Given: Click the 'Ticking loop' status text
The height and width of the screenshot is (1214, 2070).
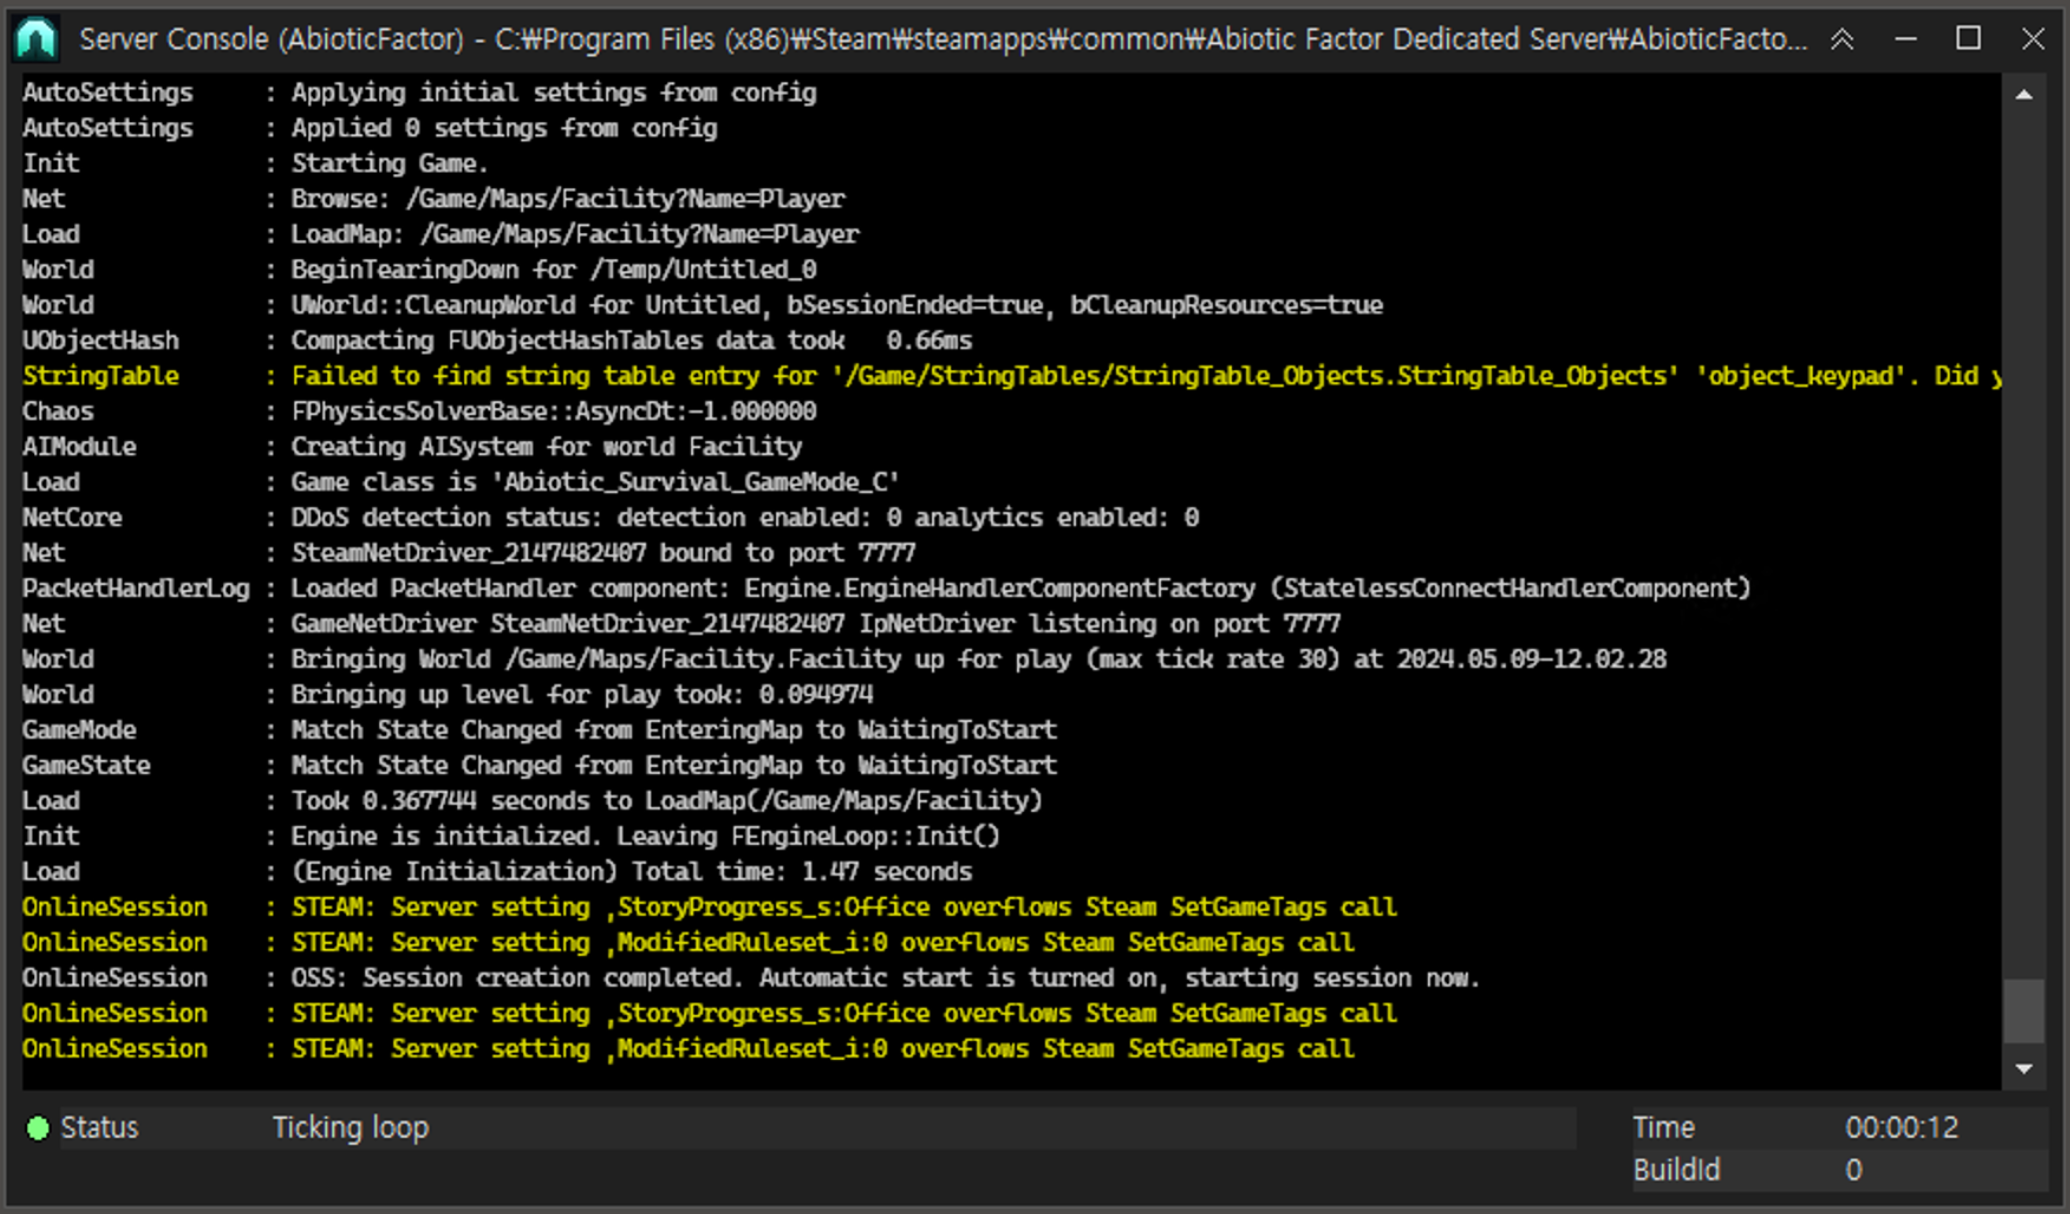Looking at the screenshot, I should click(351, 1127).
